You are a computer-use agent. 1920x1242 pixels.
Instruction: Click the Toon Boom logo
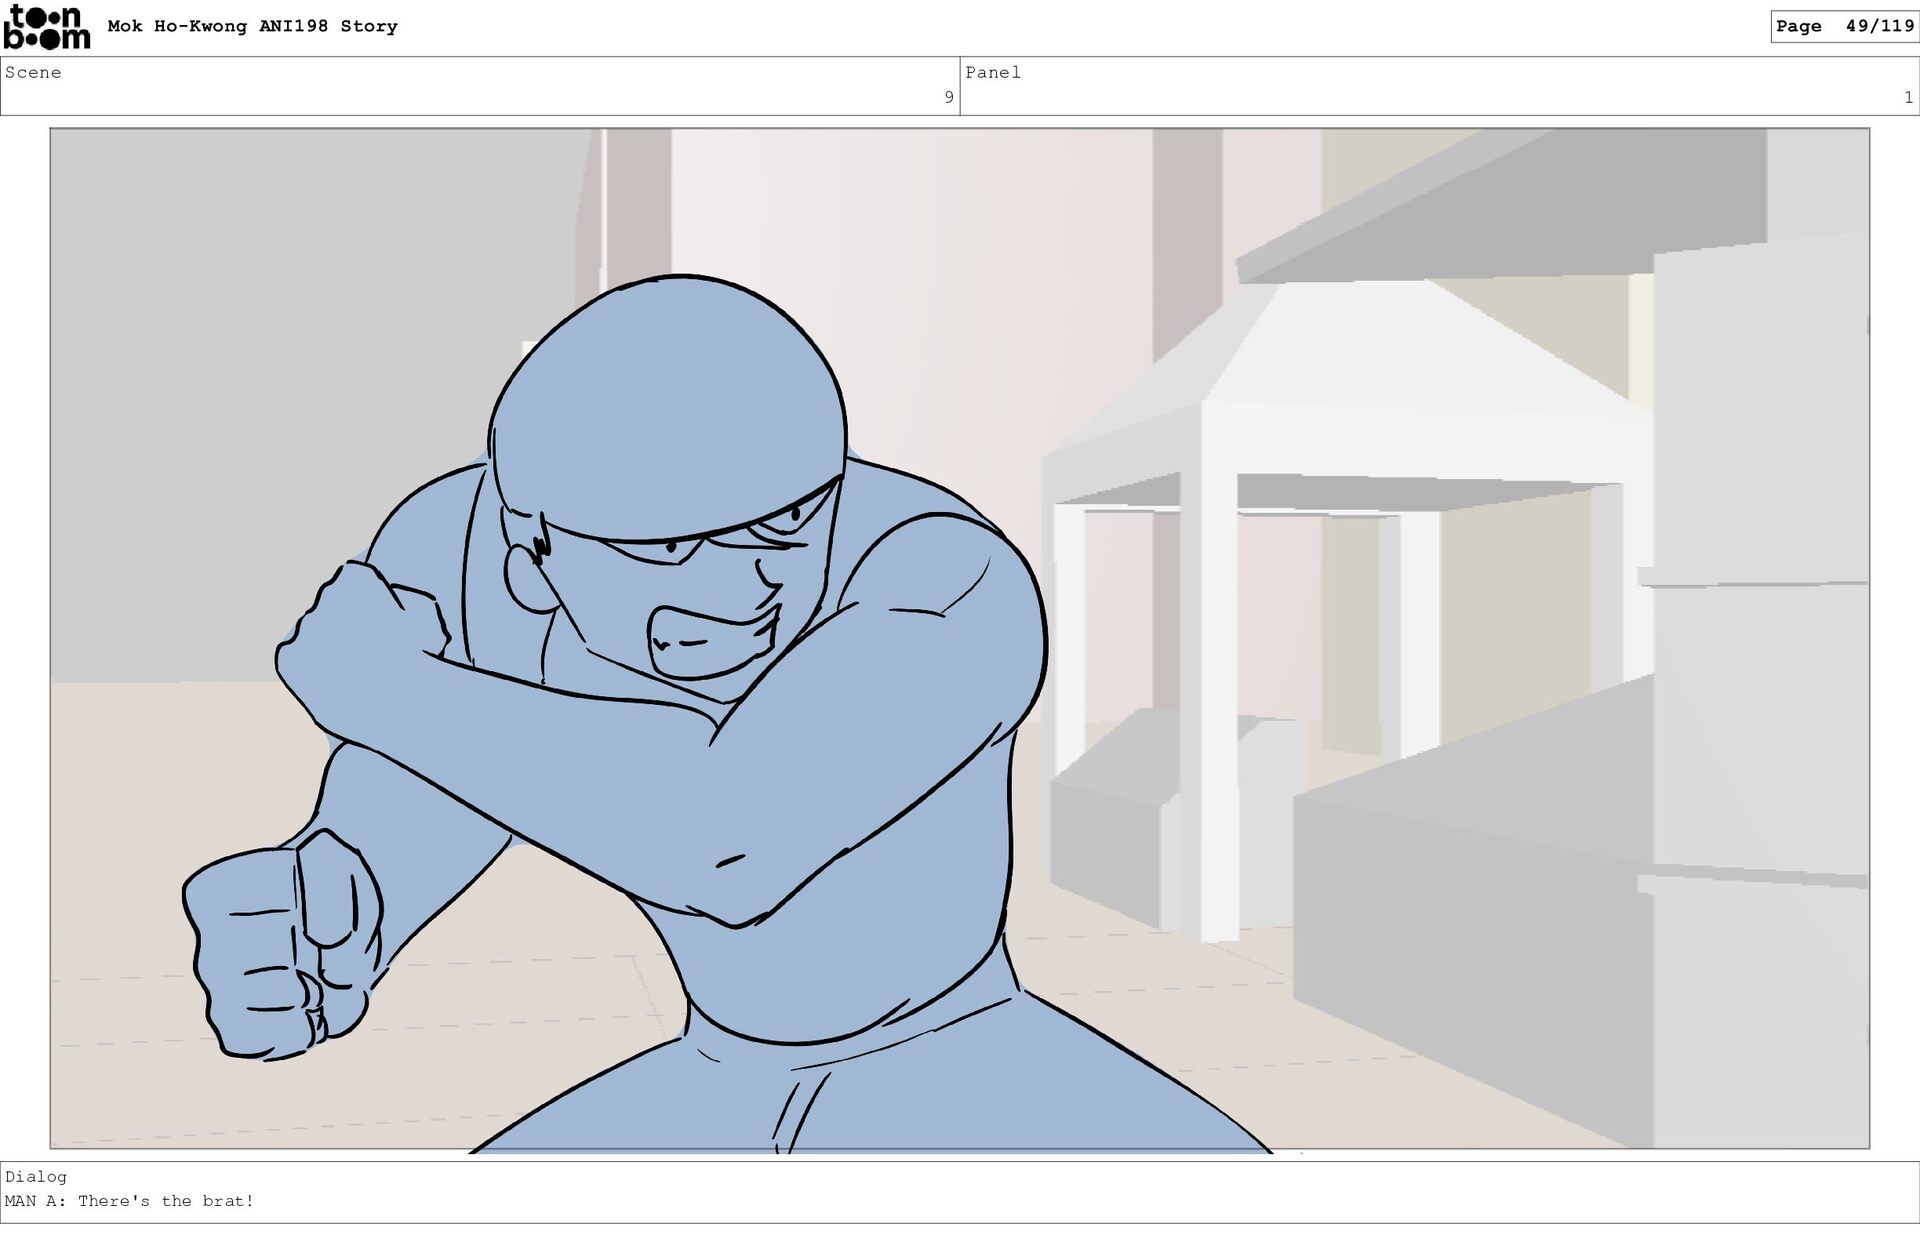pyautogui.click(x=46, y=27)
